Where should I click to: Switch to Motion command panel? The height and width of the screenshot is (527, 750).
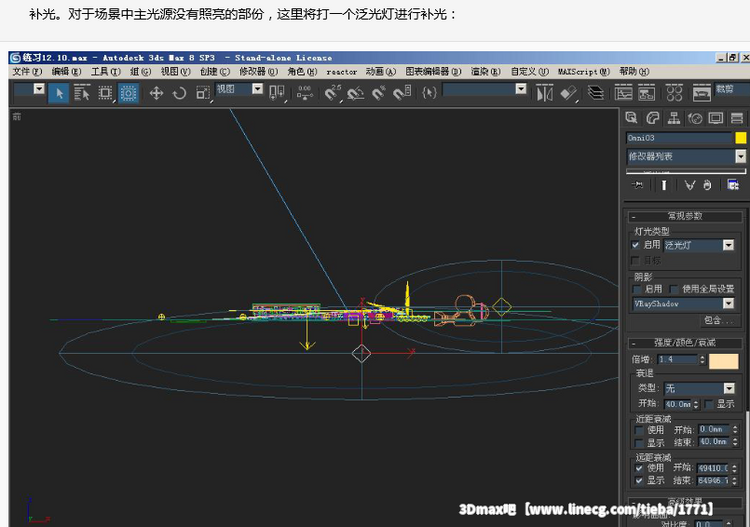pos(695,118)
